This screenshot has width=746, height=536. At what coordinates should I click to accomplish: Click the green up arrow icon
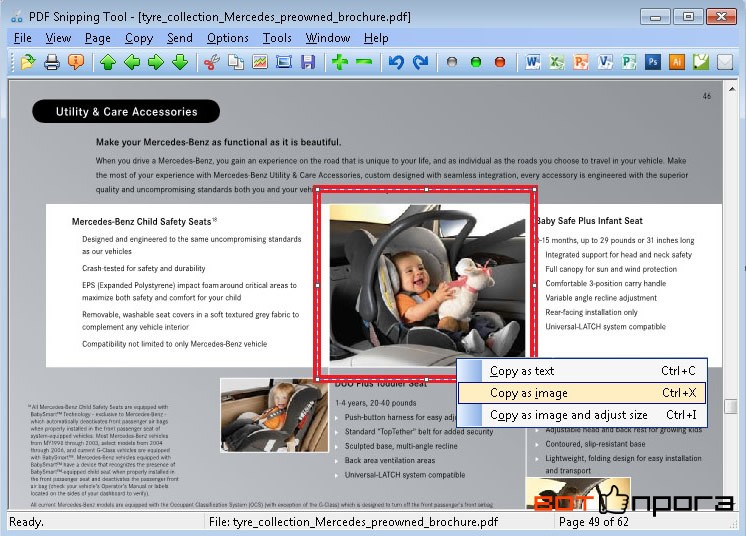[108, 62]
